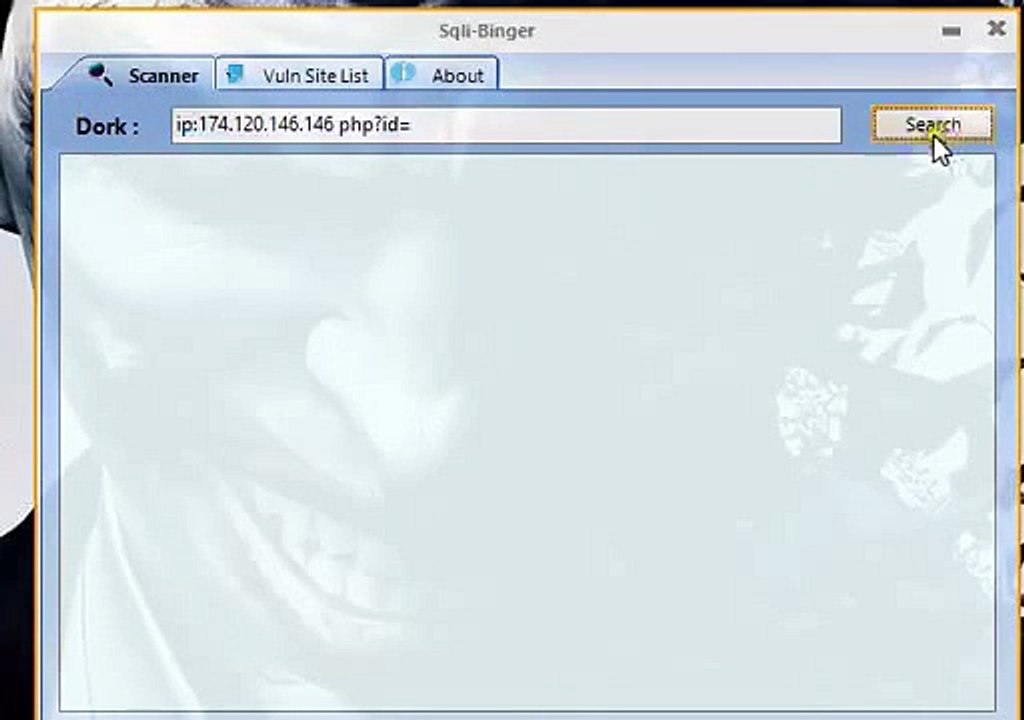Click the info icon on About tab

pos(404,73)
